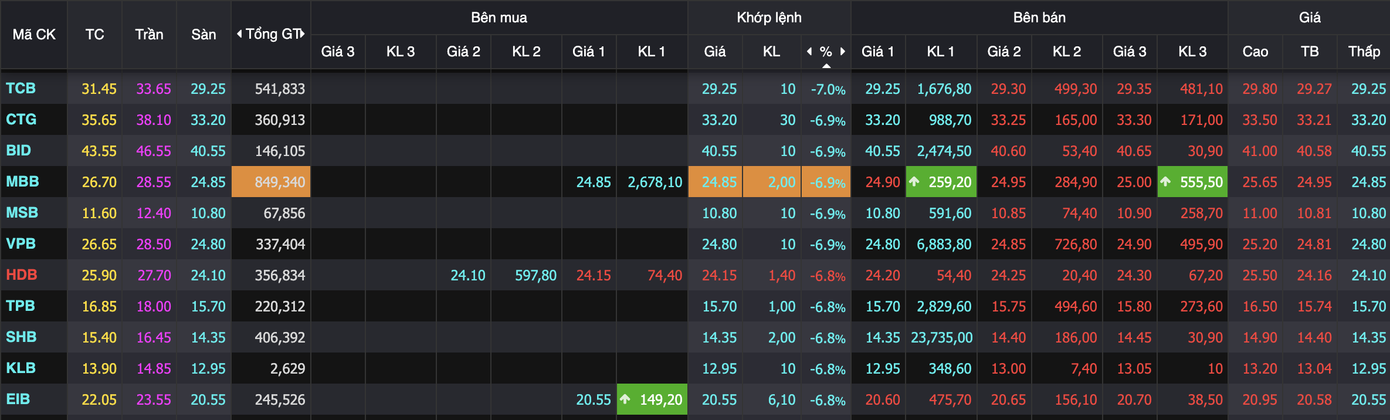Click green up-arrow in EIB buy KL 1 cell
This screenshot has width=1390, height=420.
pos(625,399)
